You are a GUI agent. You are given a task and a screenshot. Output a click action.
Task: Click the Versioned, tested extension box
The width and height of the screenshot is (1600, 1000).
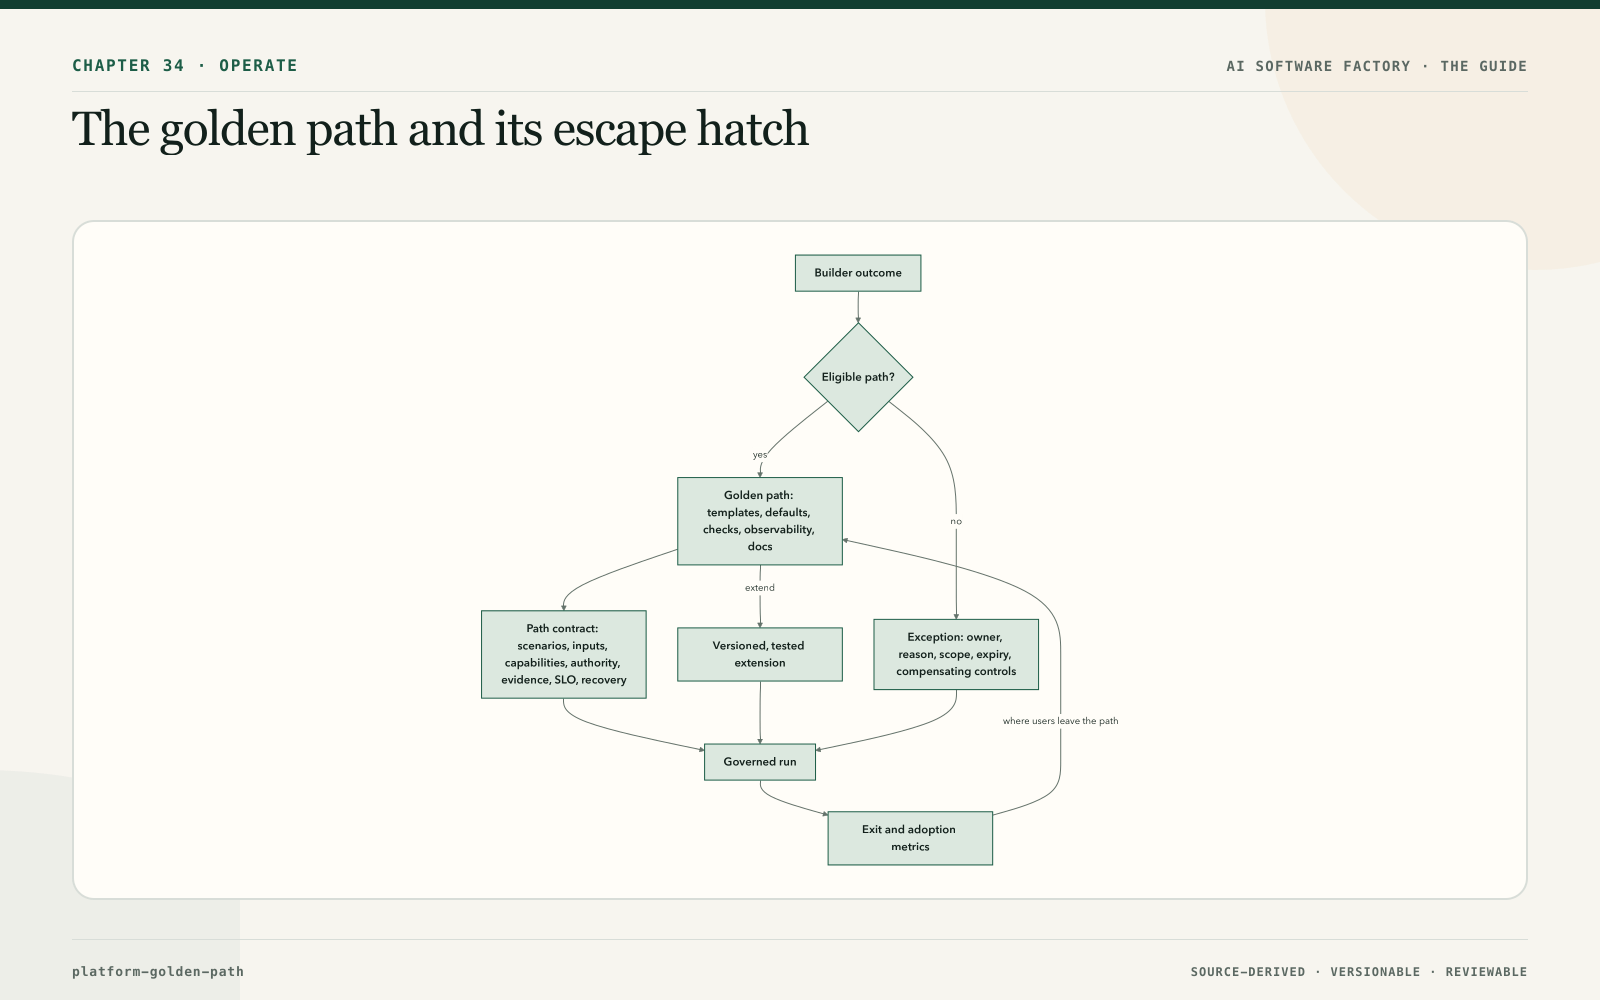coord(760,654)
